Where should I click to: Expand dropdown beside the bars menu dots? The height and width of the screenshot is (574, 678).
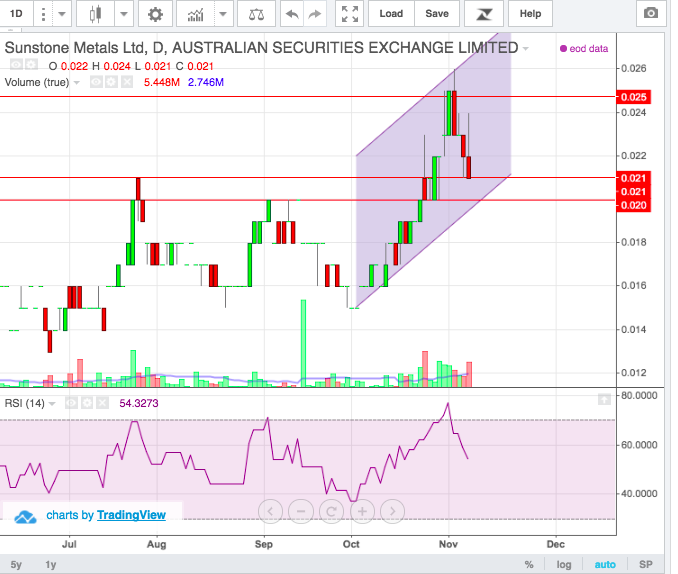(61, 14)
